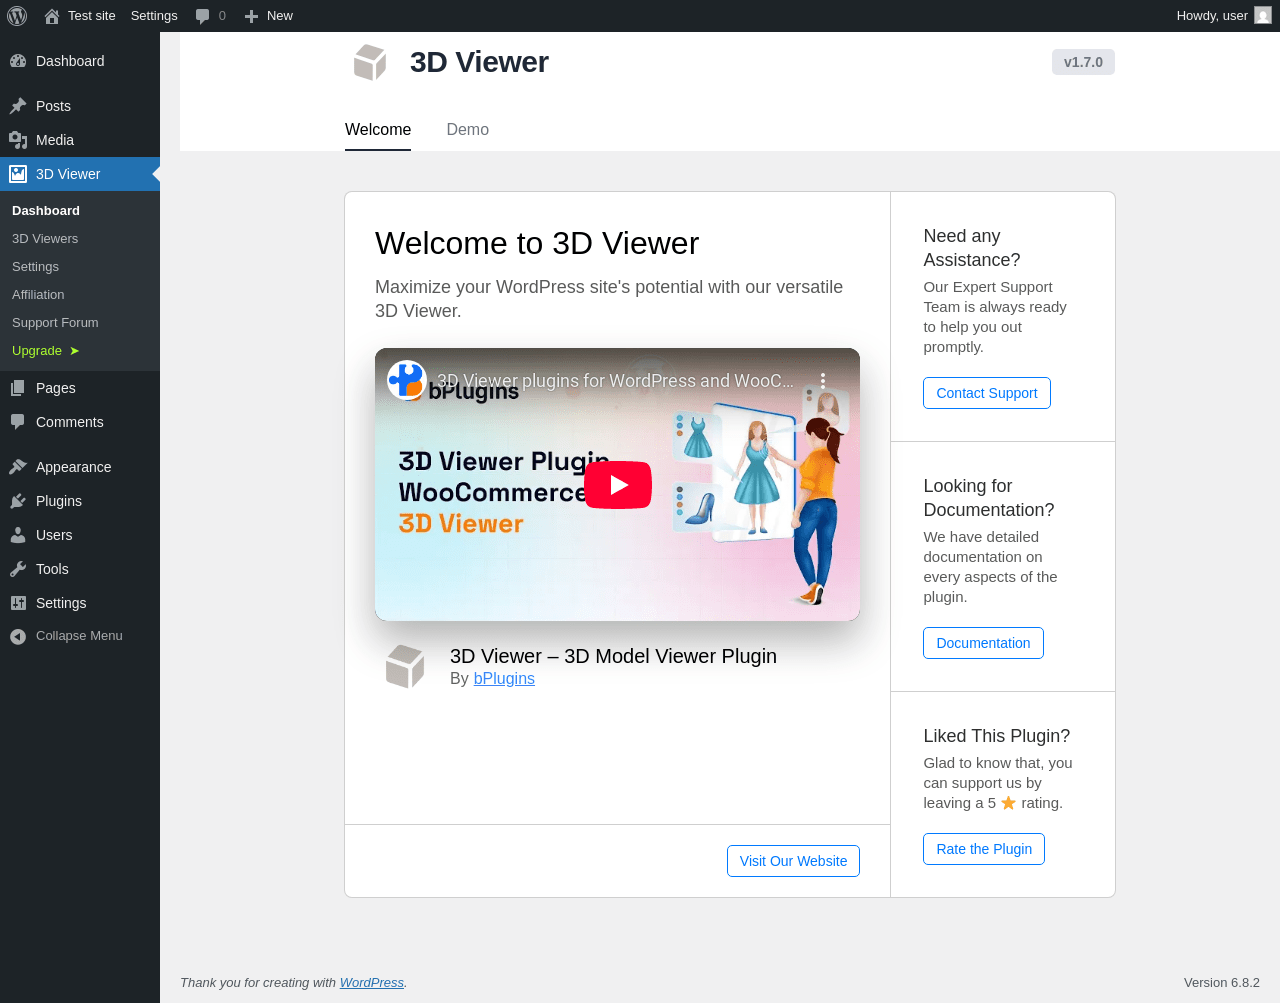Screen dimensions: 1280x1003
Task: Click Howdy, user account menu
Action: (1223, 16)
